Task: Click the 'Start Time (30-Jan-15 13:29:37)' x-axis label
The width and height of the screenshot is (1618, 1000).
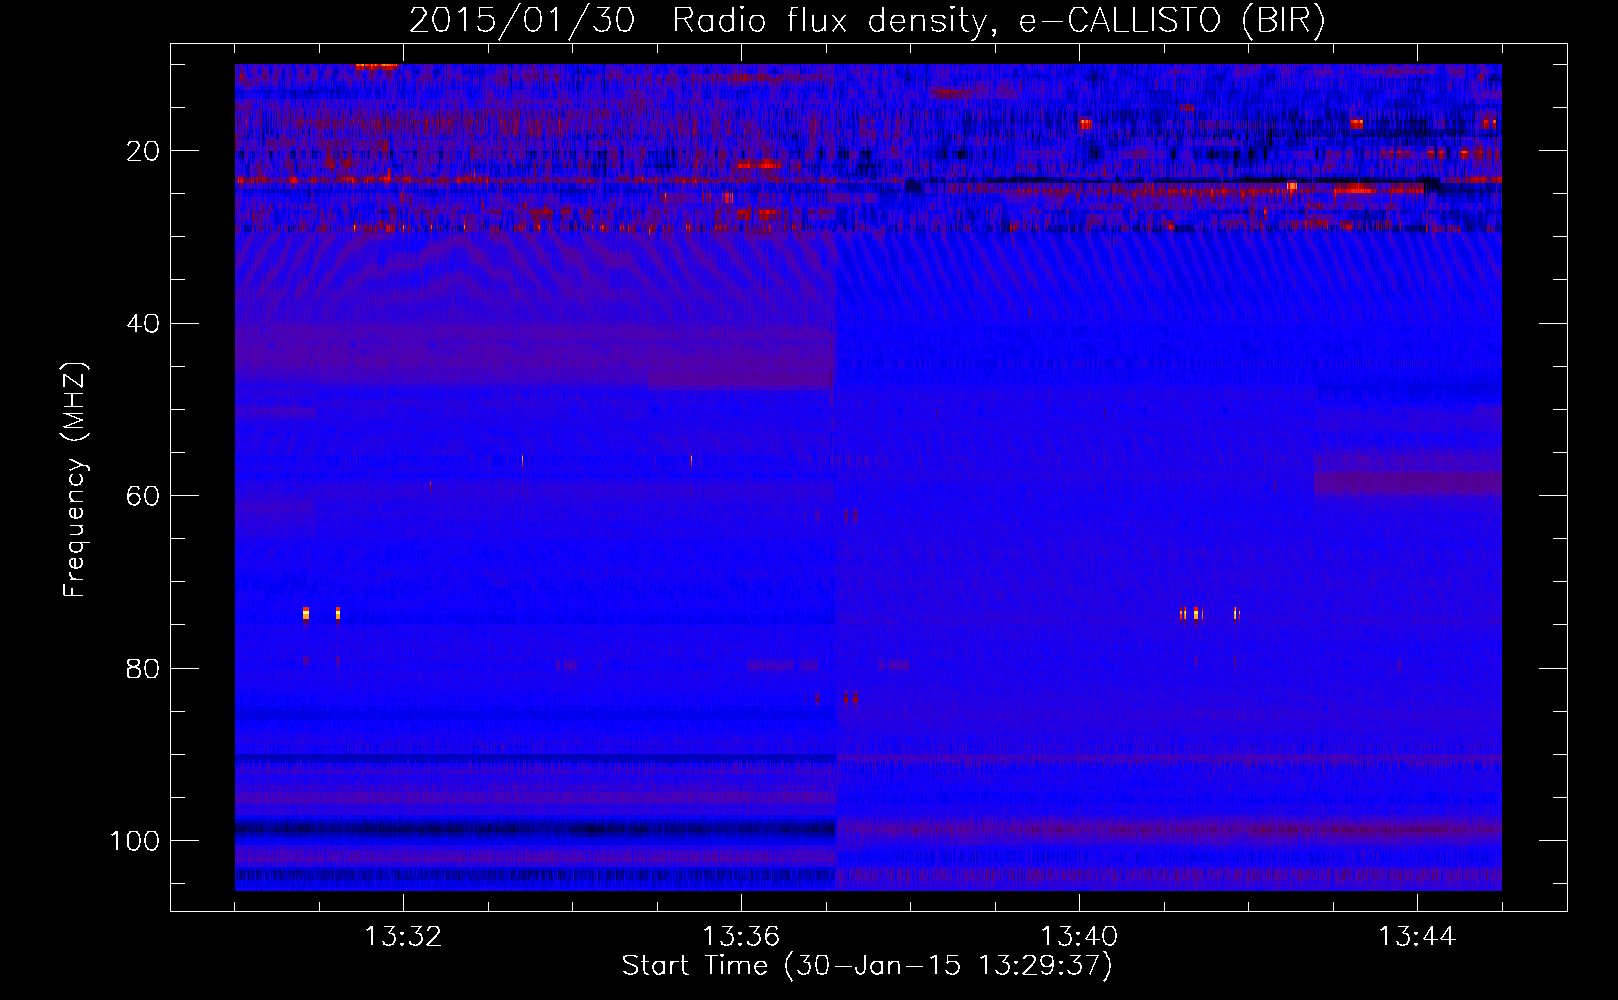Action: [x=867, y=966]
